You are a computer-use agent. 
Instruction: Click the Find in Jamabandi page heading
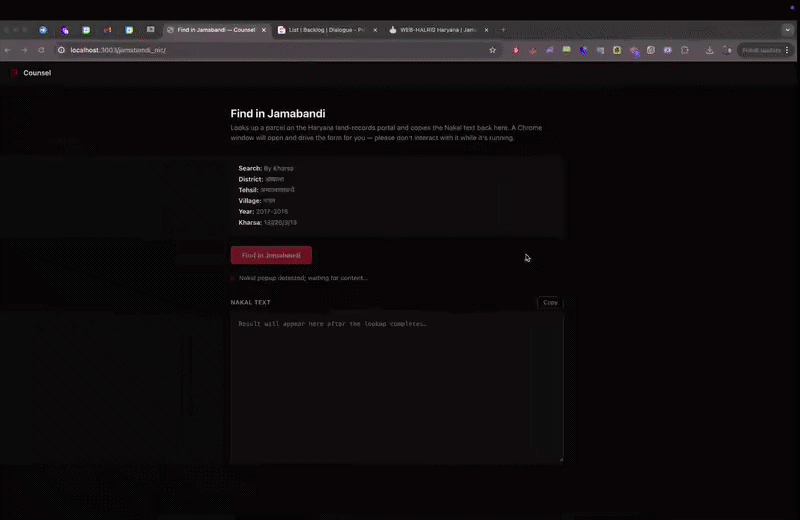pyautogui.click(x=278, y=113)
